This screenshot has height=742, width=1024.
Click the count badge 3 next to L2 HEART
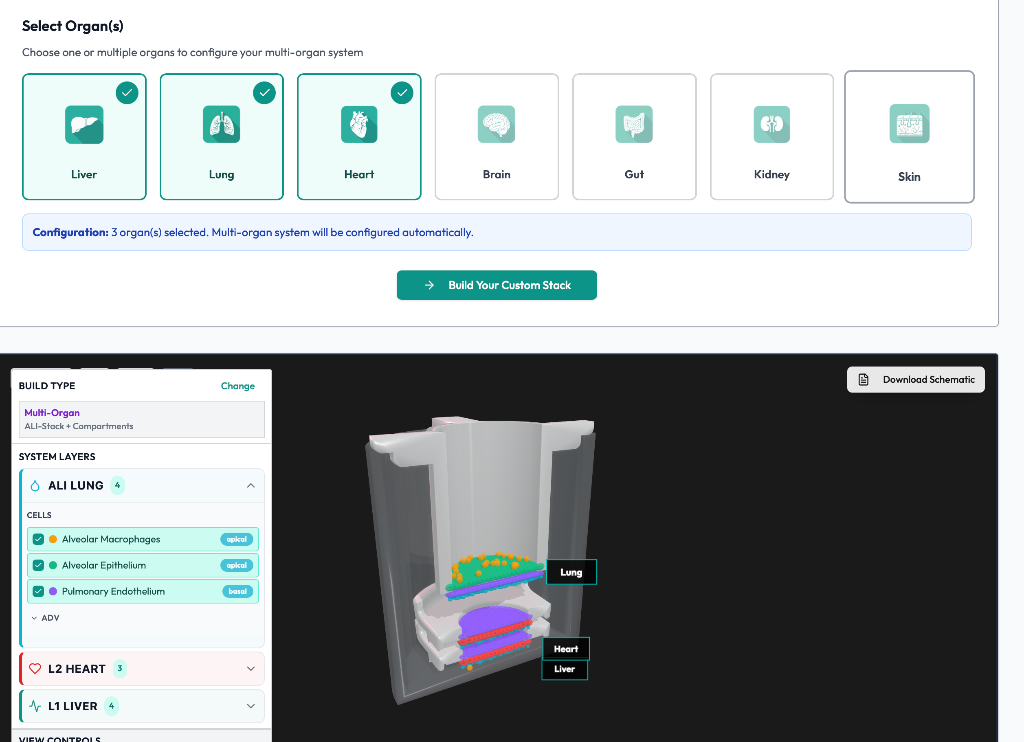coord(120,668)
